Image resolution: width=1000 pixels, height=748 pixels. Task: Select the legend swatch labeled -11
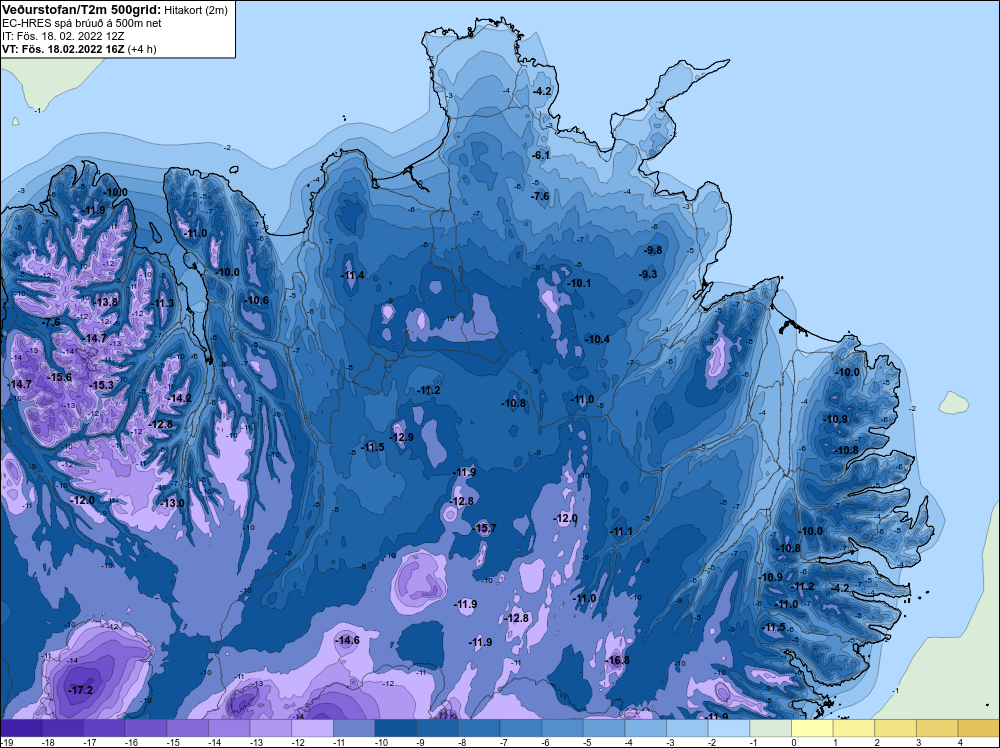pos(354,728)
